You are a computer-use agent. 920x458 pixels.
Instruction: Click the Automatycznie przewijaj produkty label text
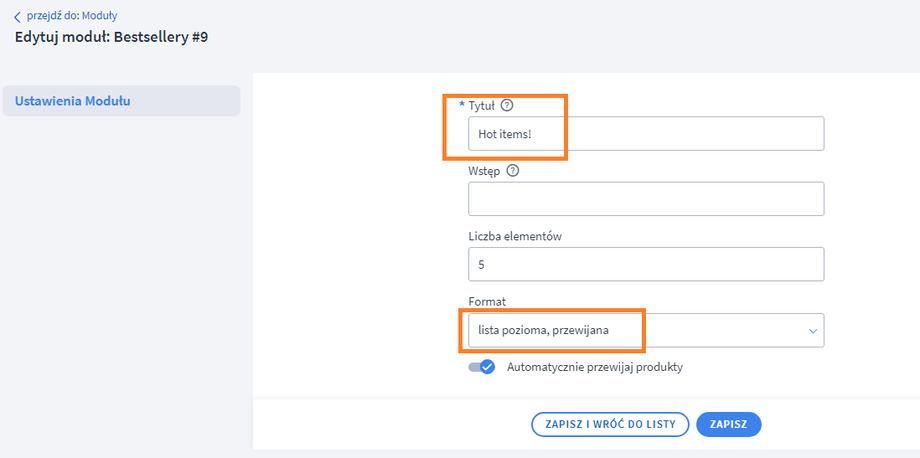coord(594,367)
